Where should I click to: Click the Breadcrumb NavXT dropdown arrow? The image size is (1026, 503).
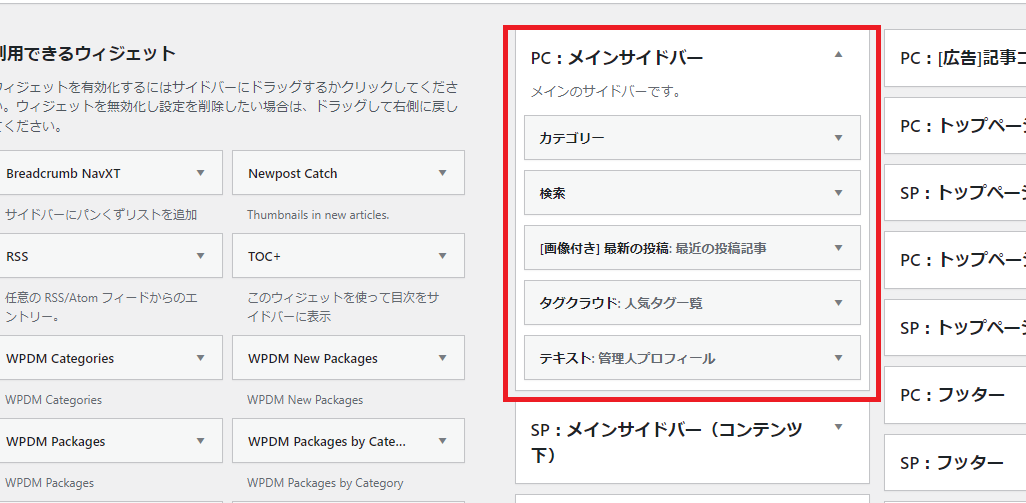(201, 173)
